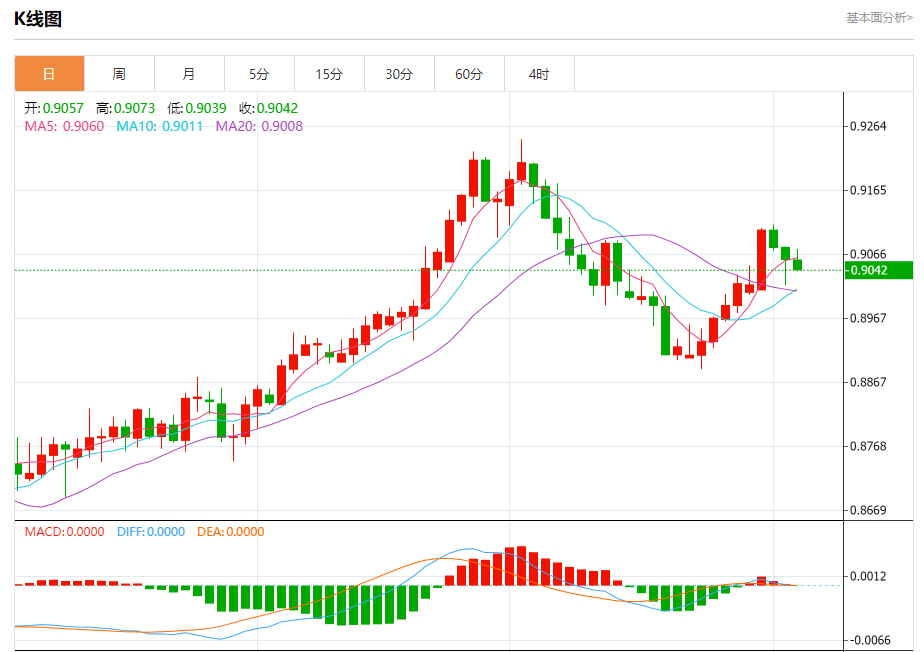Click the 0.8967 price axis label
The height and width of the screenshot is (652, 924).
(868, 318)
